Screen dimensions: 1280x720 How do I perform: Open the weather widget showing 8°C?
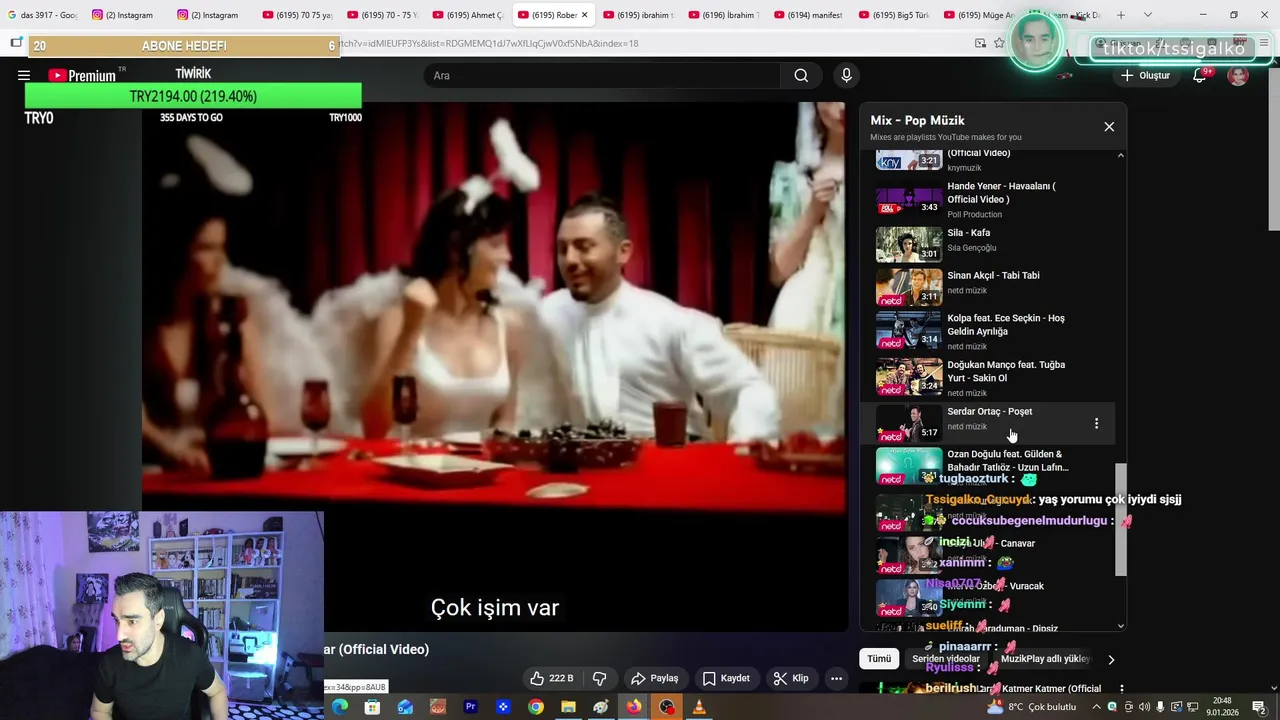(1033, 707)
